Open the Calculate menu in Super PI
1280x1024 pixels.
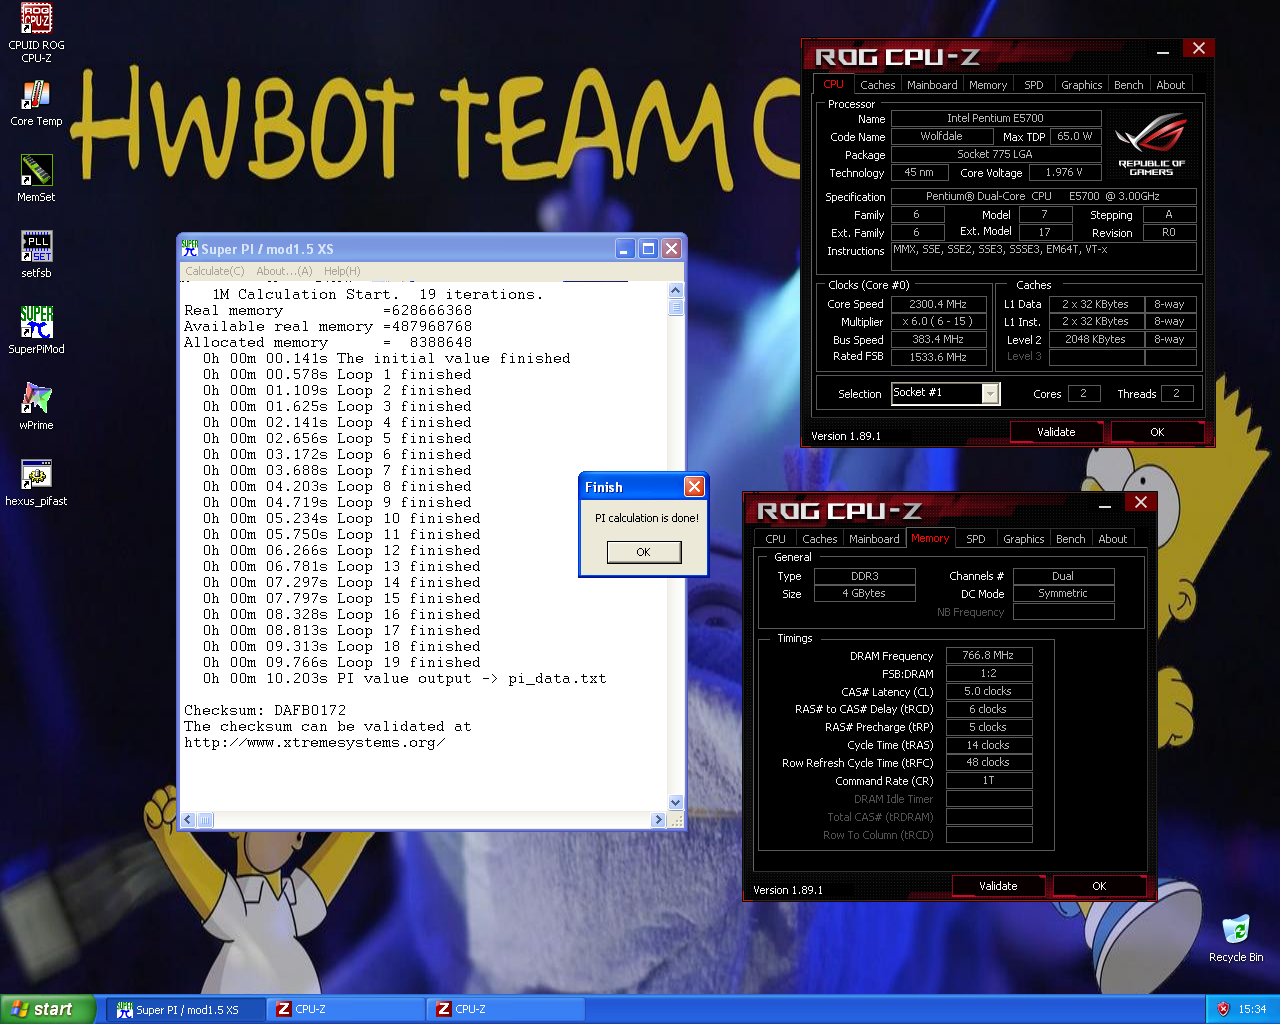click(x=214, y=271)
